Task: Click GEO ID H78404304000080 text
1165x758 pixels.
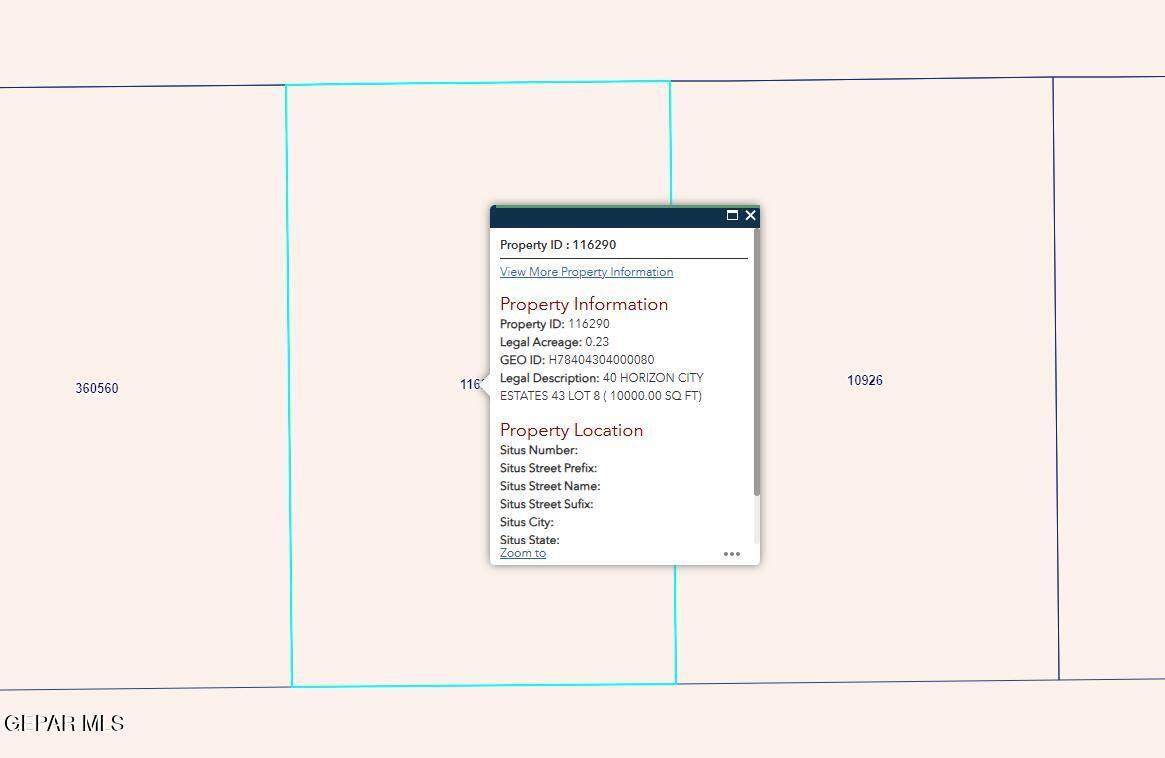Action: [x=577, y=360]
